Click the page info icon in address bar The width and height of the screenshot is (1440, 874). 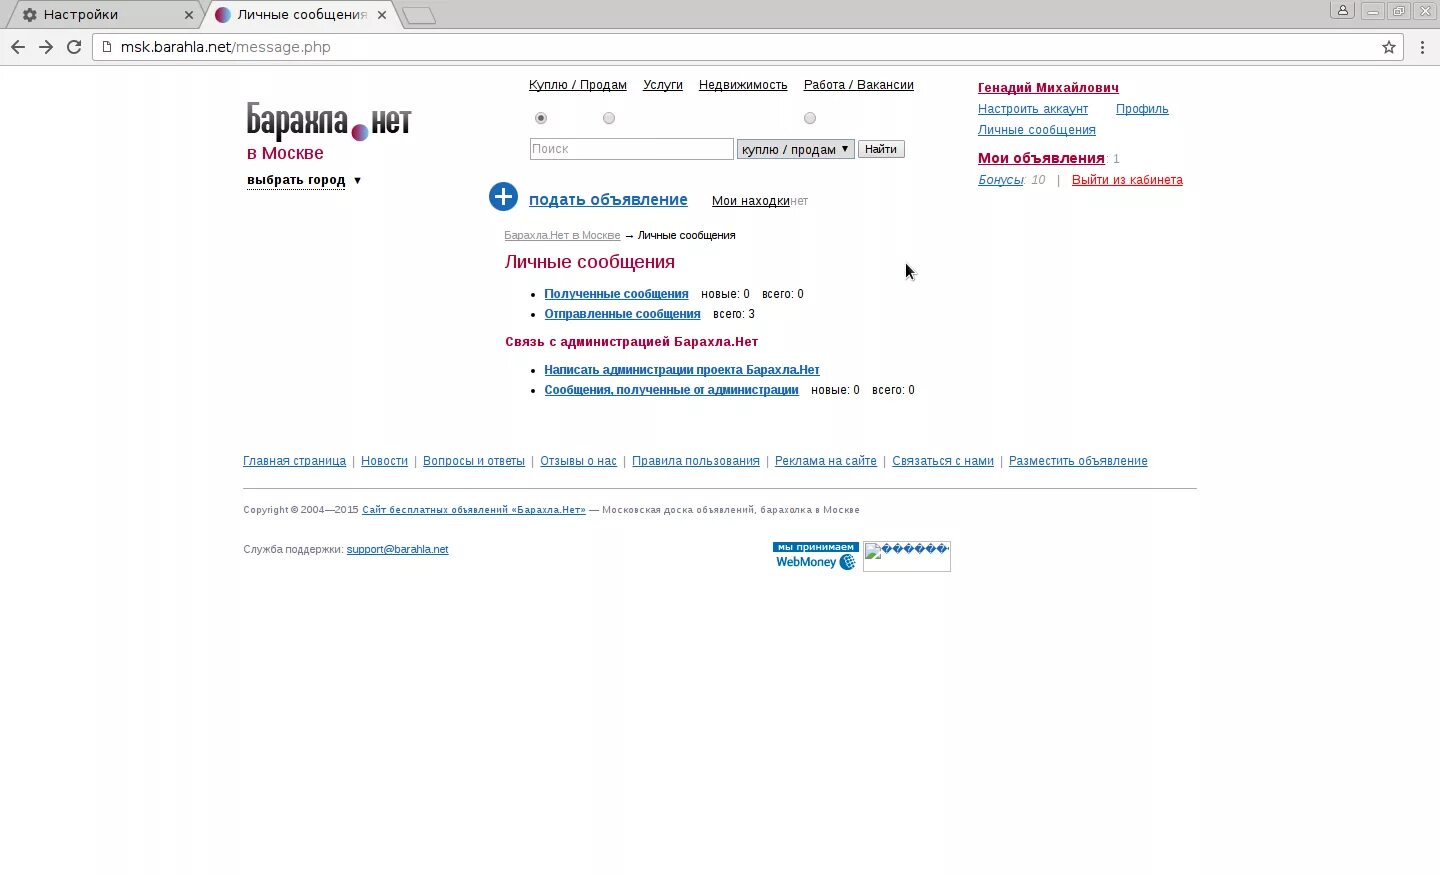coord(107,47)
